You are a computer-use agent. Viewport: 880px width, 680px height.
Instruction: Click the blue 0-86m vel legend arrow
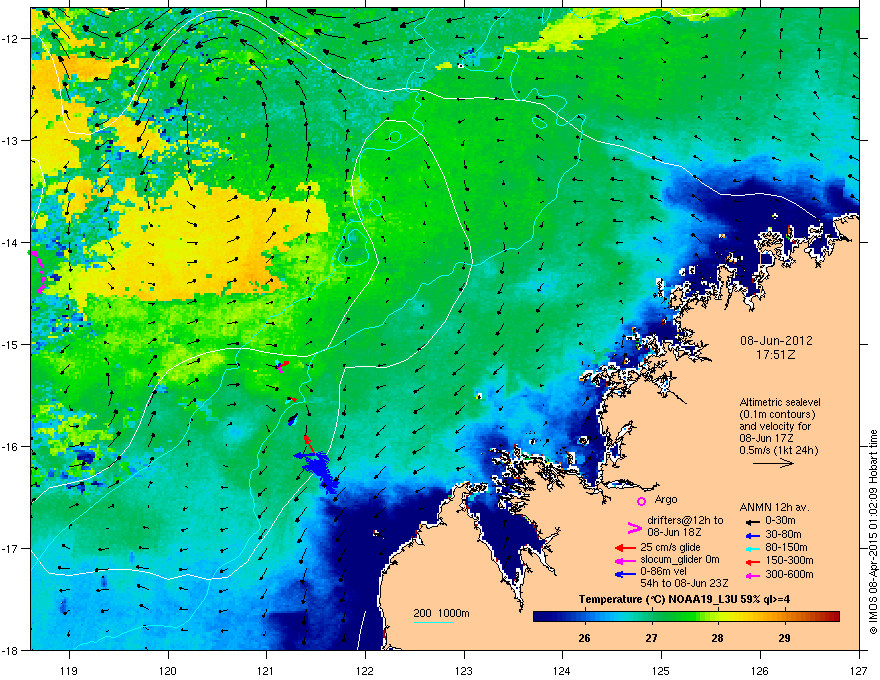point(625,573)
